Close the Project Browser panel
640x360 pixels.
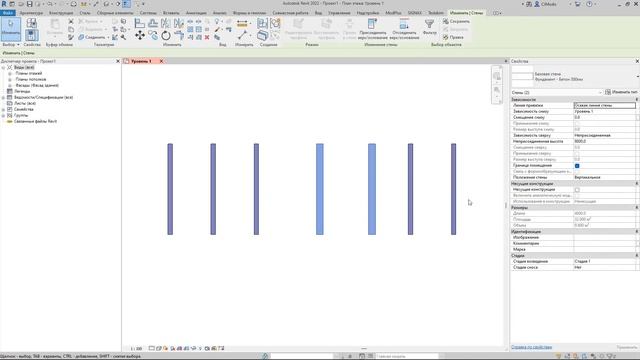pyautogui.click(x=118, y=61)
